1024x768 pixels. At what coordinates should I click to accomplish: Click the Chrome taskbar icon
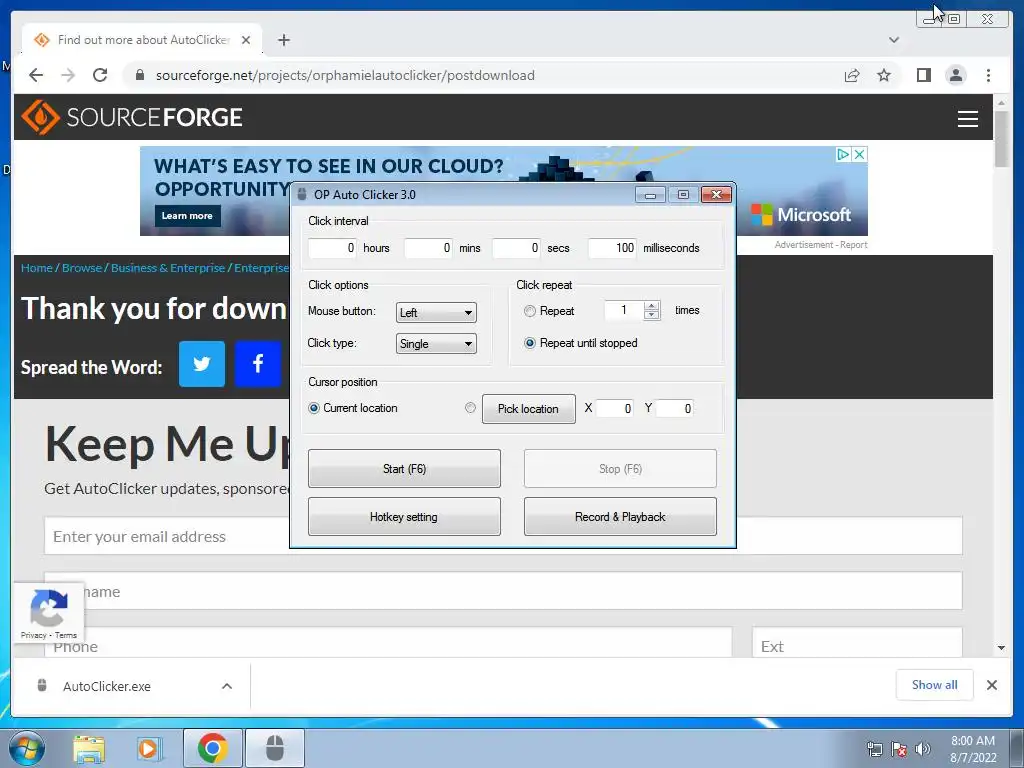[212, 748]
